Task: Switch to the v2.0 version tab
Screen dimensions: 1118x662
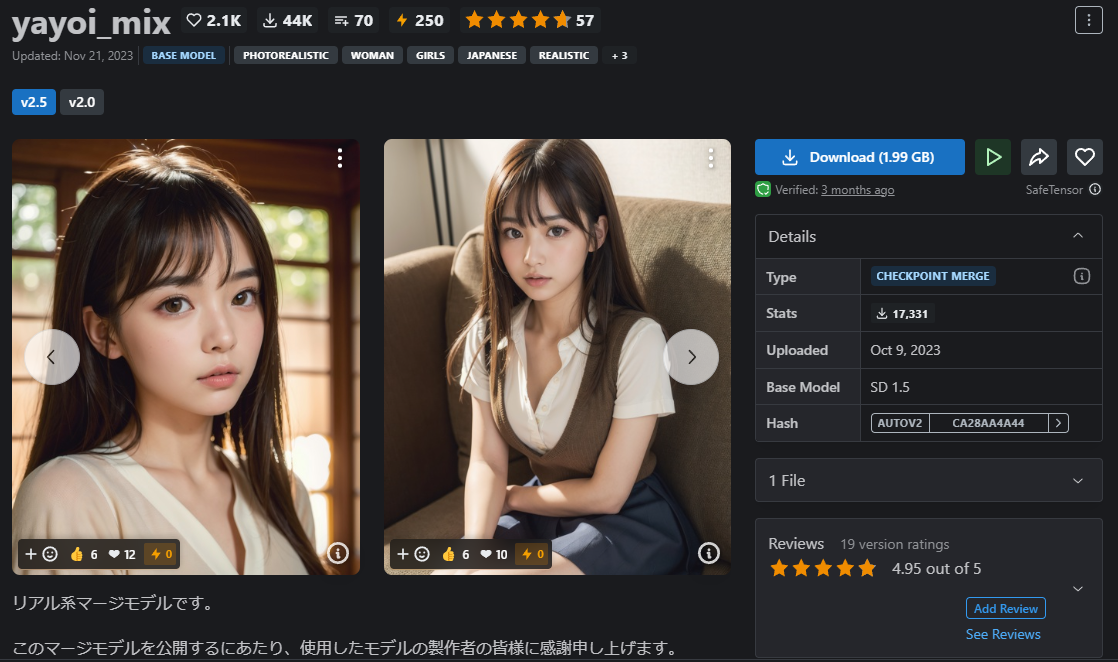Action: click(81, 101)
